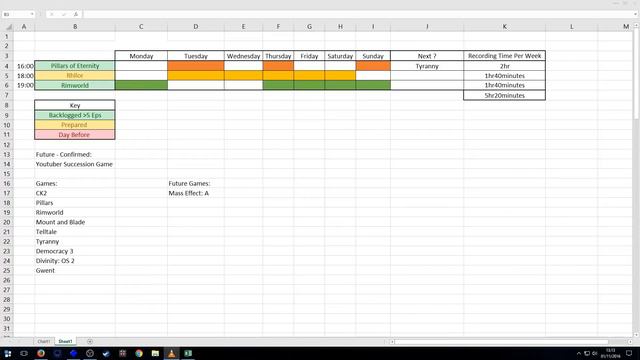Click the green Monday cell in row 6
The width and height of the screenshot is (640, 360).
pos(141,85)
